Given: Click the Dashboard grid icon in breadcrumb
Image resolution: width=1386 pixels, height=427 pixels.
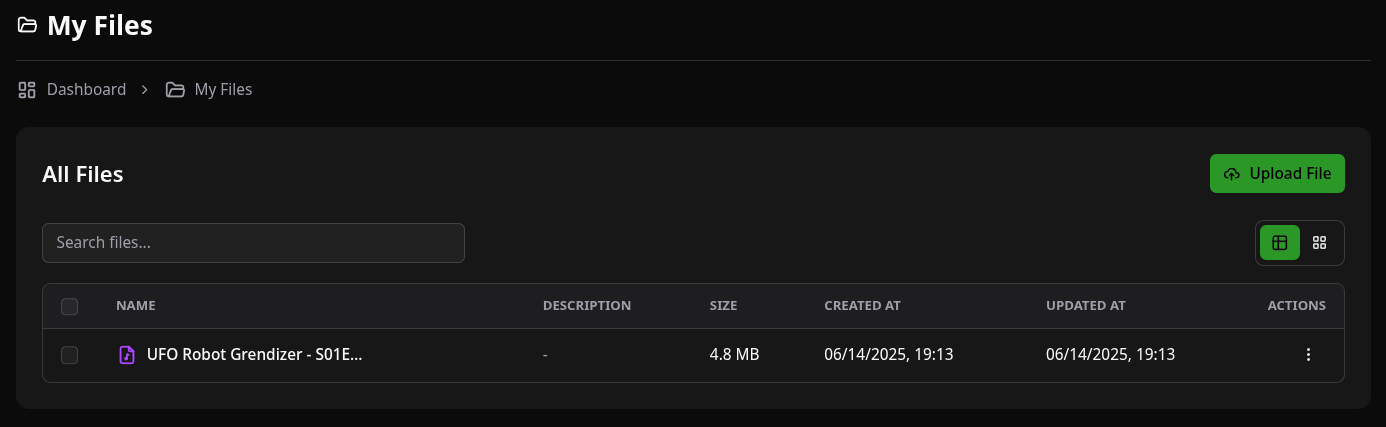Looking at the screenshot, I should point(27,90).
